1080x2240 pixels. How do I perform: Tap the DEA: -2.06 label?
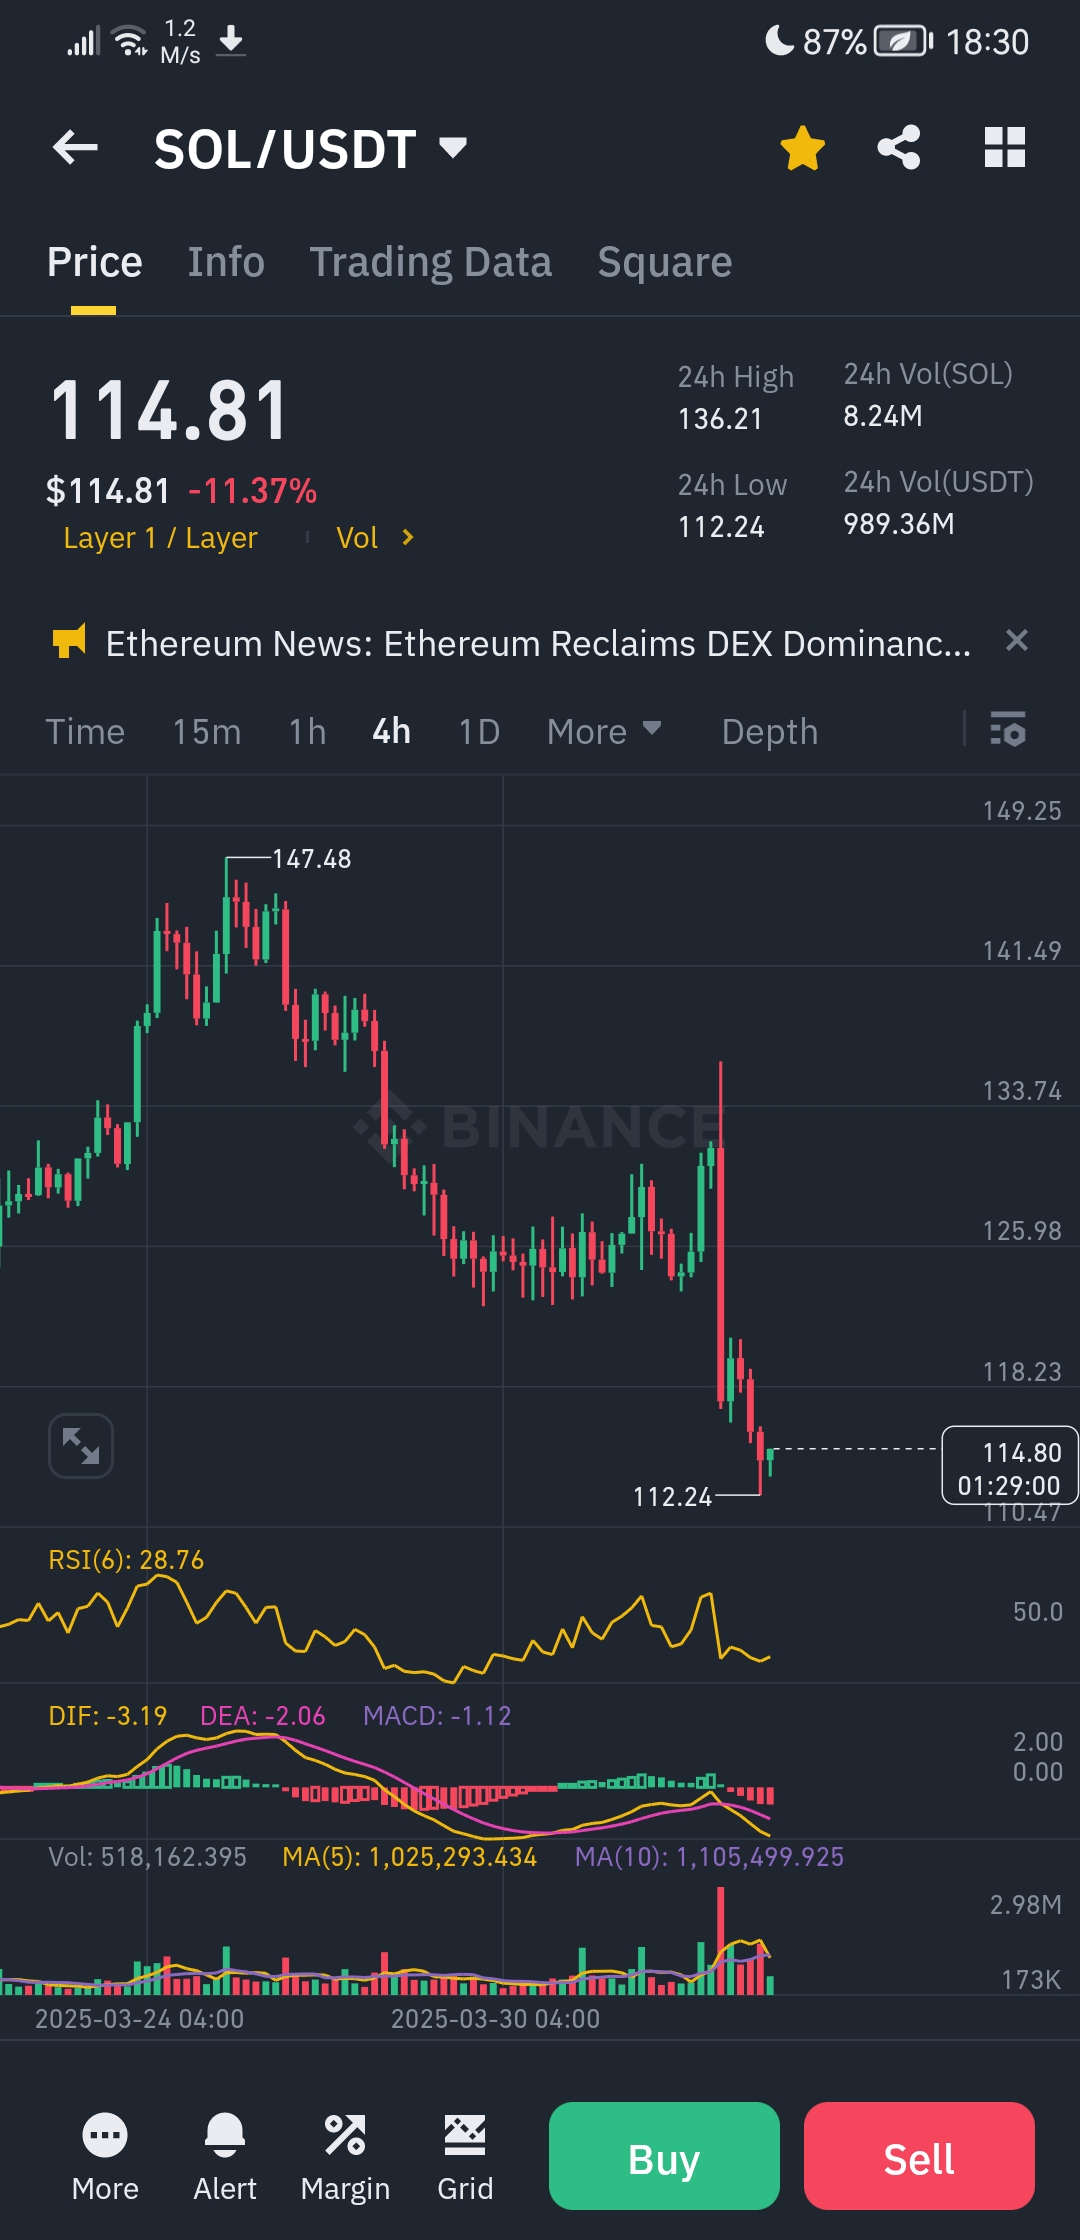263,1716
